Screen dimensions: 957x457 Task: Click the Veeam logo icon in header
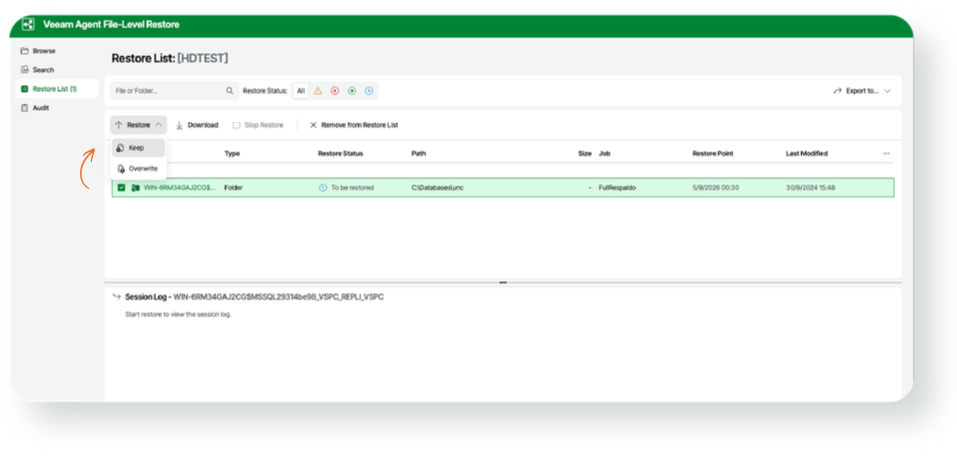28,24
